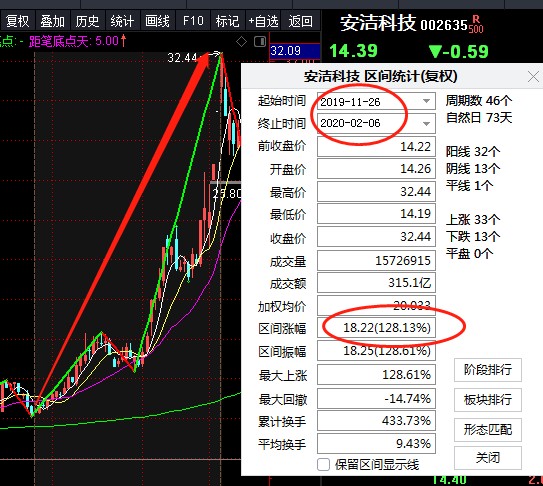Click the R 500 marker beside stock code
This screenshot has height=486, width=543.
pos(476,24)
